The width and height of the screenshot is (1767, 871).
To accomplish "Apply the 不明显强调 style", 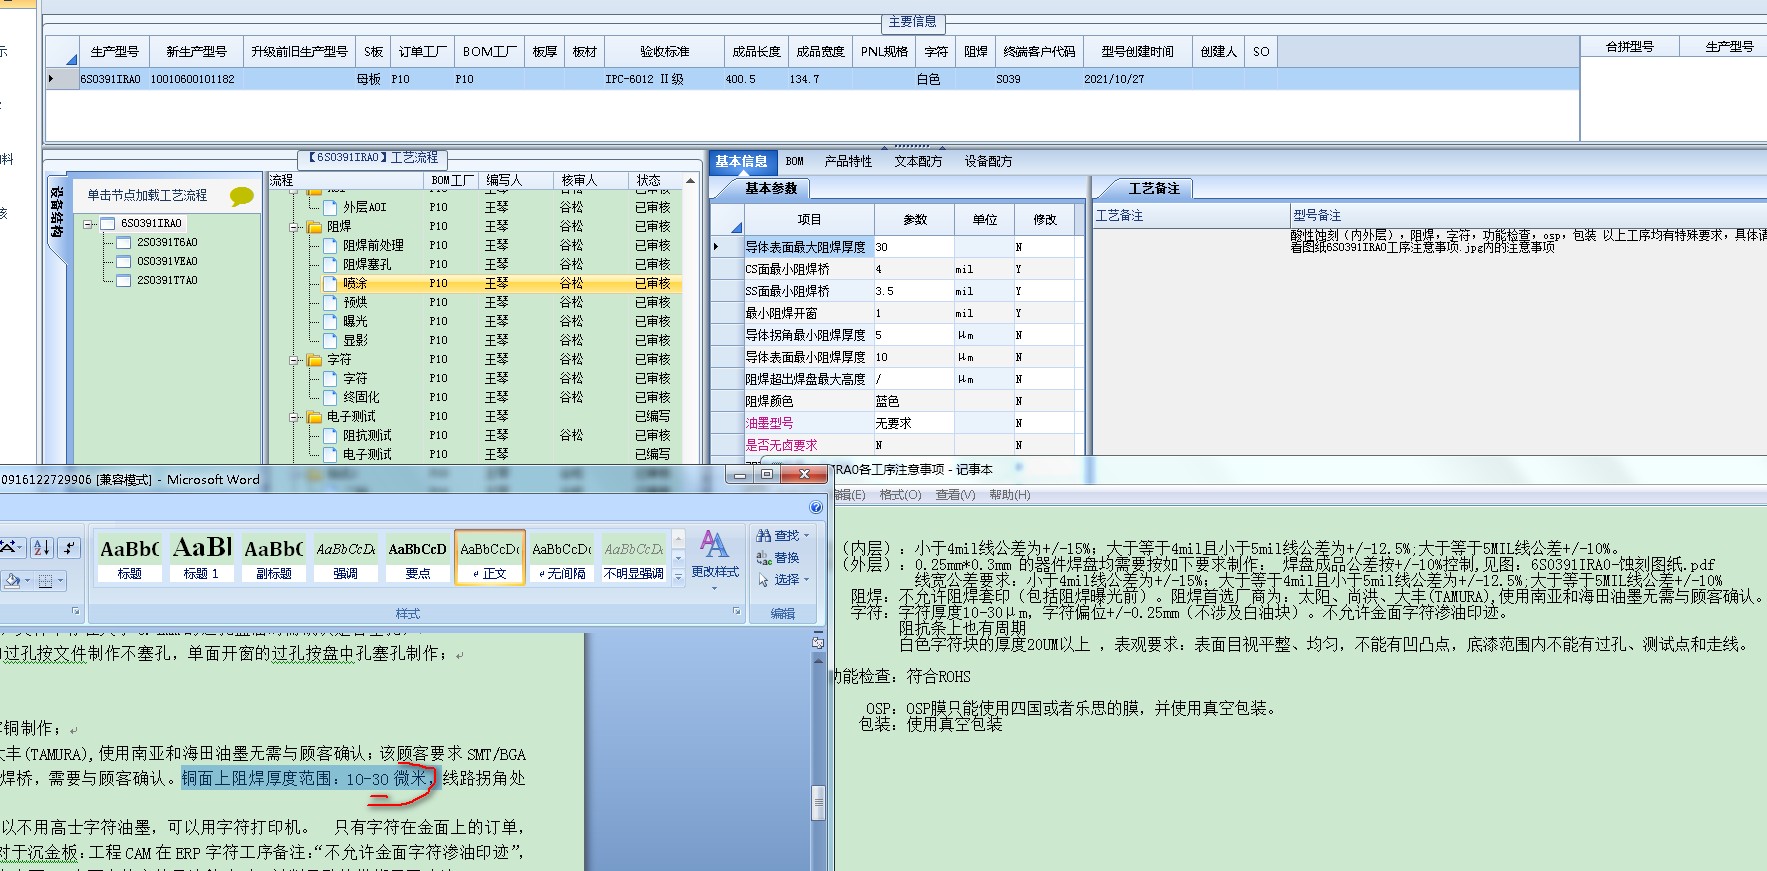I will tap(633, 556).
